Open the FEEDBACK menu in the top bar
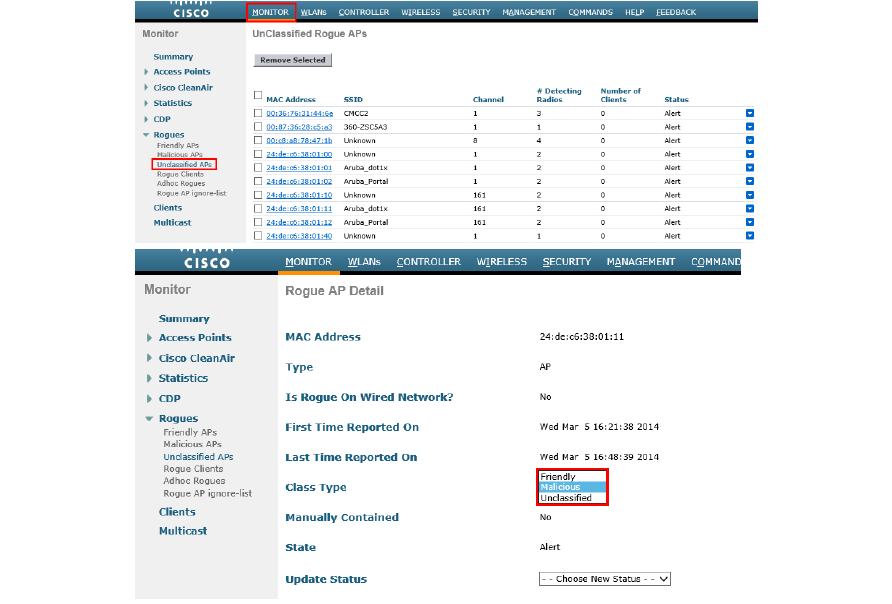Screen dimensions: 892x604 (676, 12)
